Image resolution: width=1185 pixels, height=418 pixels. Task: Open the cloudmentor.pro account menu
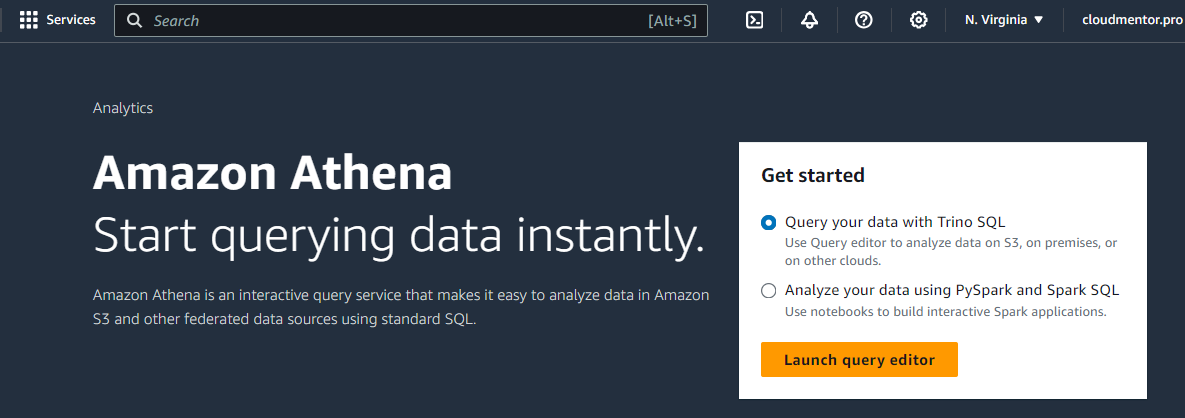pos(1132,20)
